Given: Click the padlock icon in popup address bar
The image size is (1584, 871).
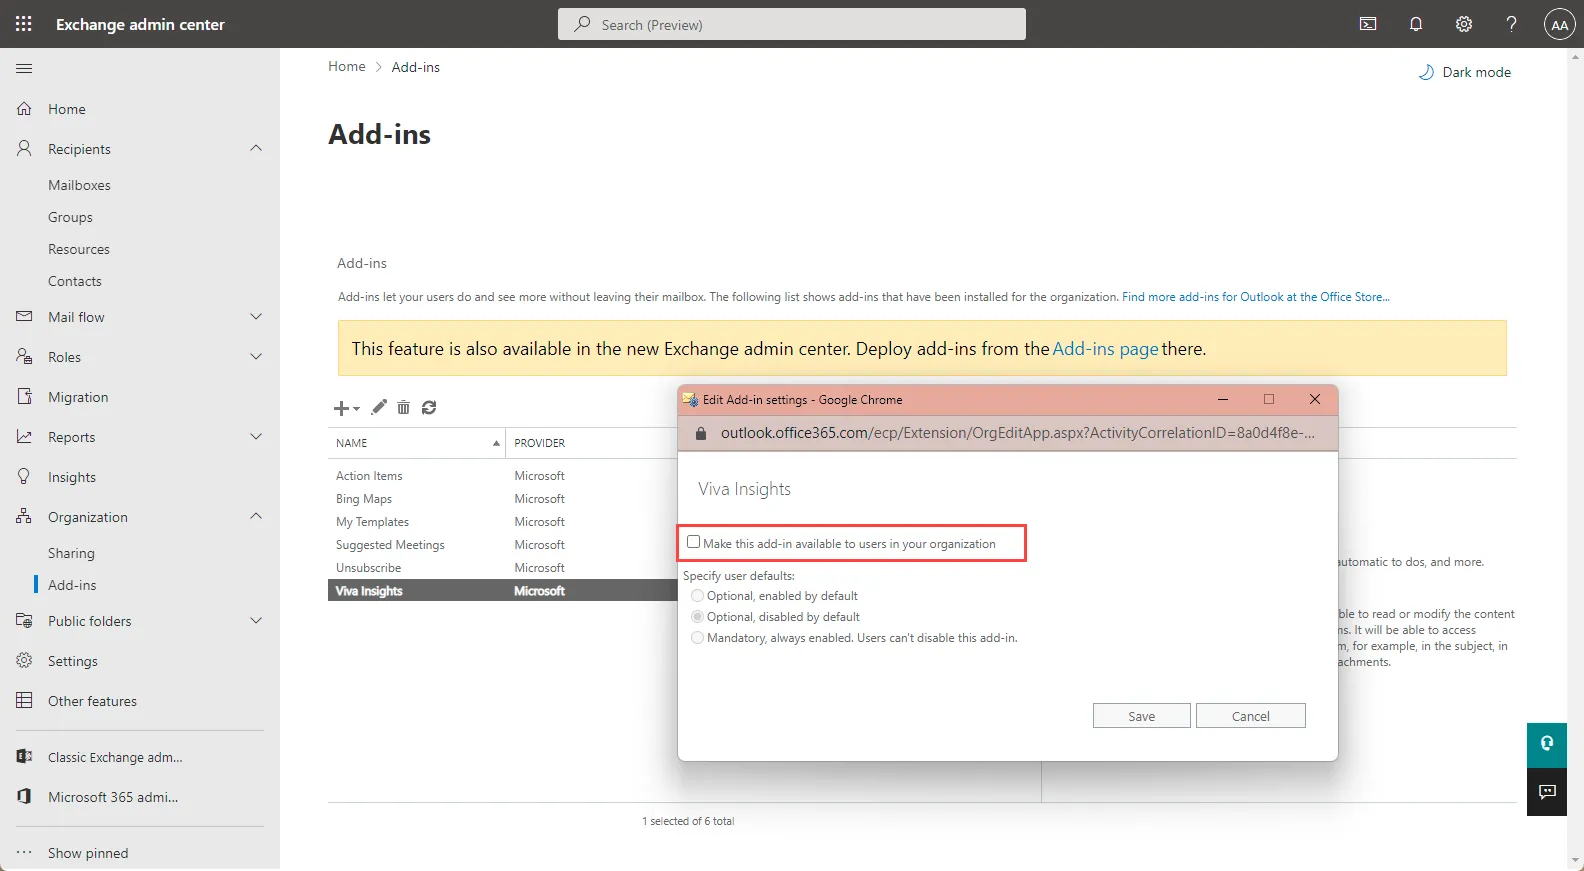Looking at the screenshot, I should [x=700, y=433].
